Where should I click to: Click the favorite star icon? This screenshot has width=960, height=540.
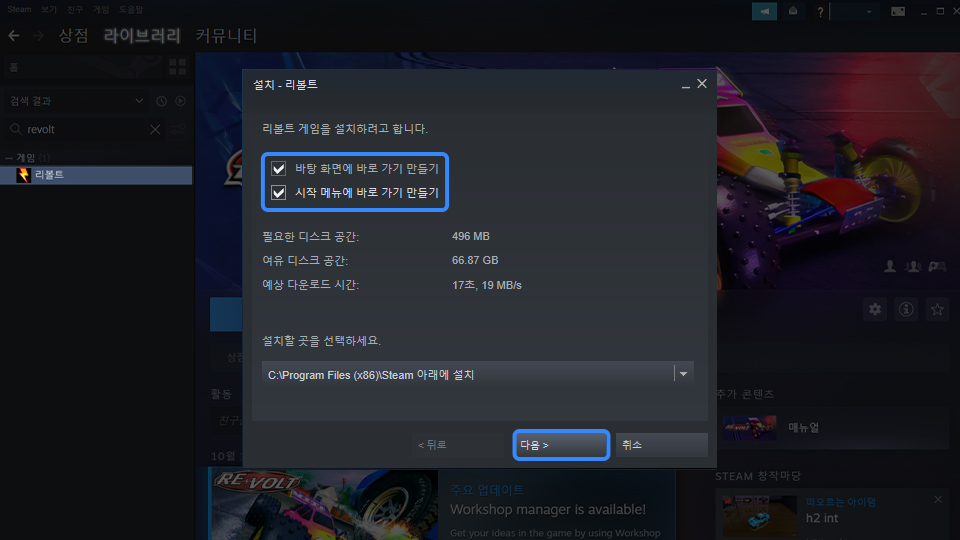tap(937, 309)
